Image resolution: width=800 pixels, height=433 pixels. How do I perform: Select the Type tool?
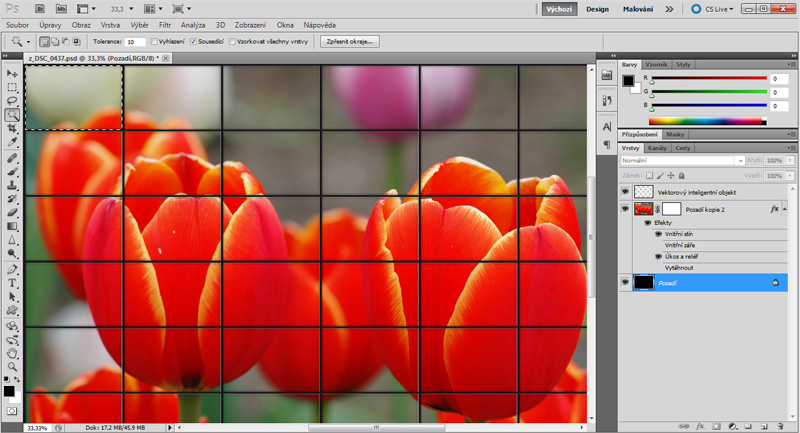pyautogui.click(x=12, y=283)
